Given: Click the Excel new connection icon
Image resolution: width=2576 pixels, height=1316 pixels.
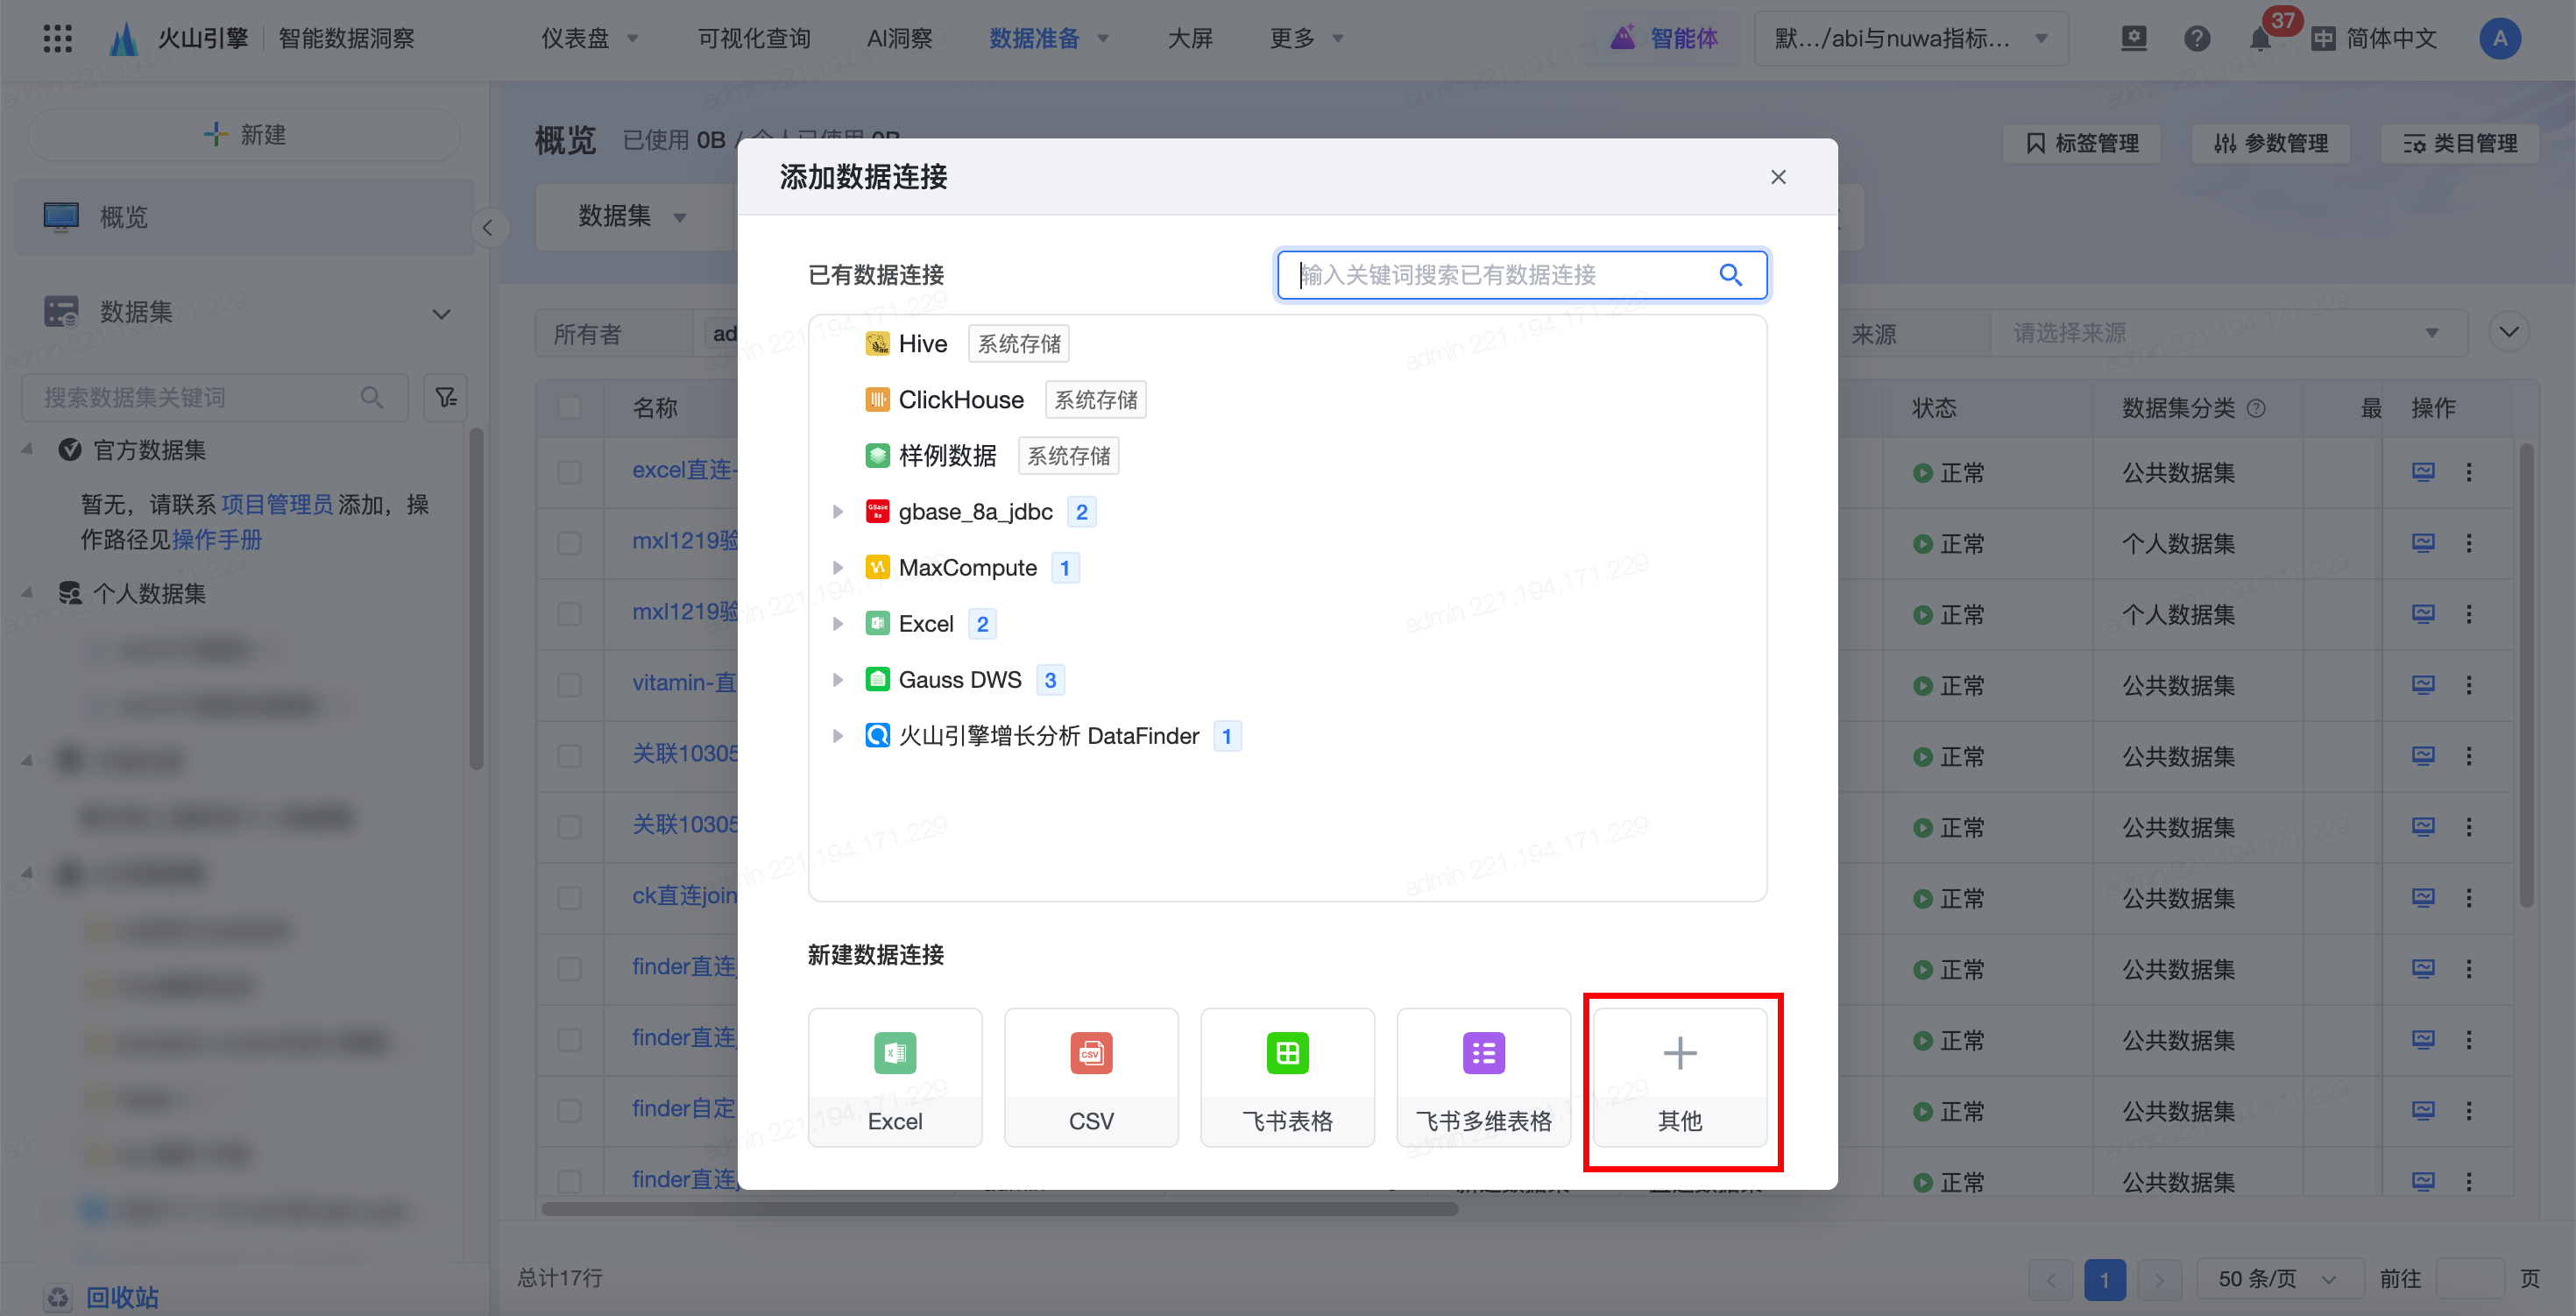Looking at the screenshot, I should [x=894, y=1053].
